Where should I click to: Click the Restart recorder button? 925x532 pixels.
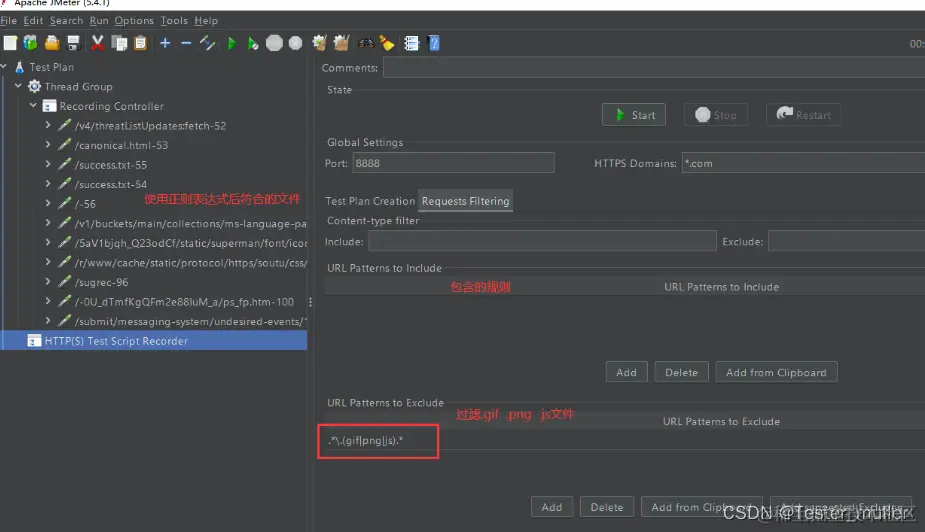[803, 115]
